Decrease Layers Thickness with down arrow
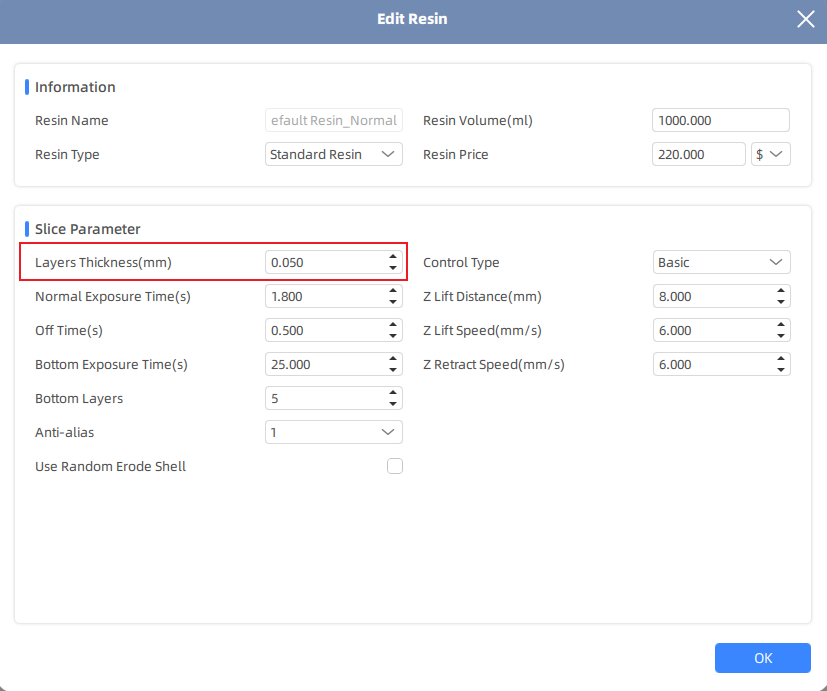Screen dimensions: 827x691 pos(393,268)
